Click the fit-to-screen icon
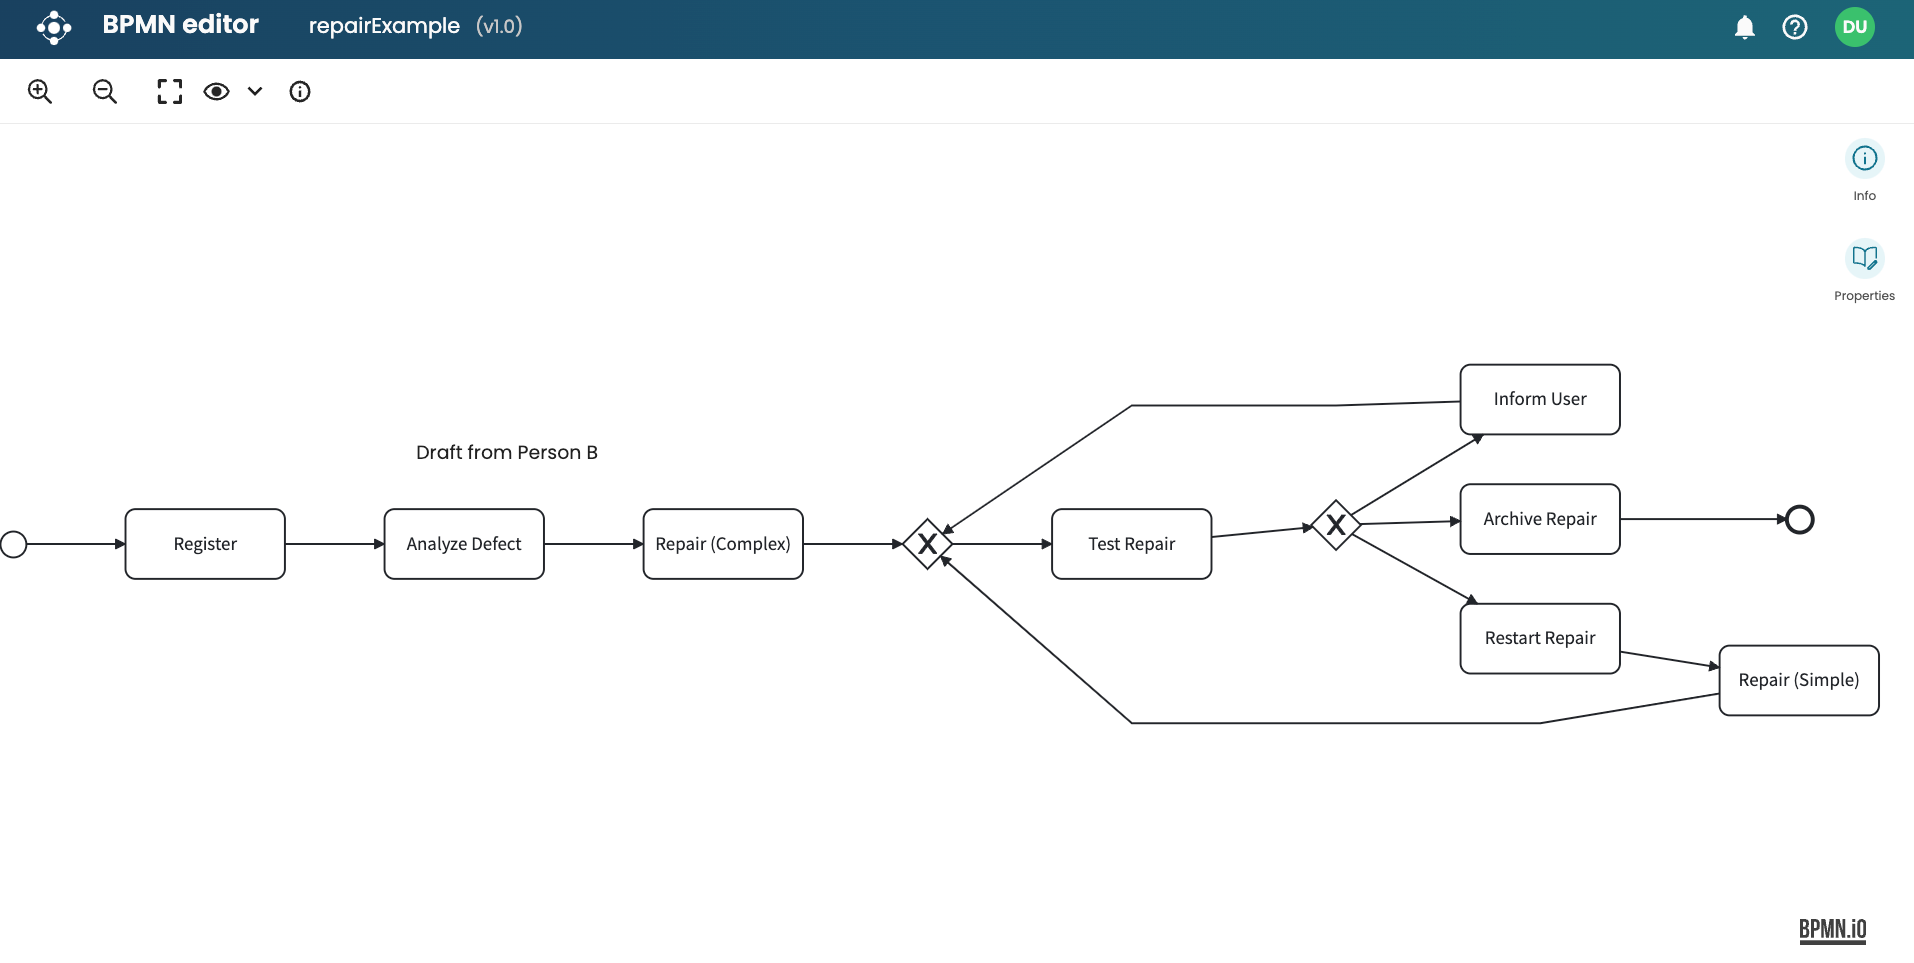This screenshot has width=1914, height=963. [170, 92]
